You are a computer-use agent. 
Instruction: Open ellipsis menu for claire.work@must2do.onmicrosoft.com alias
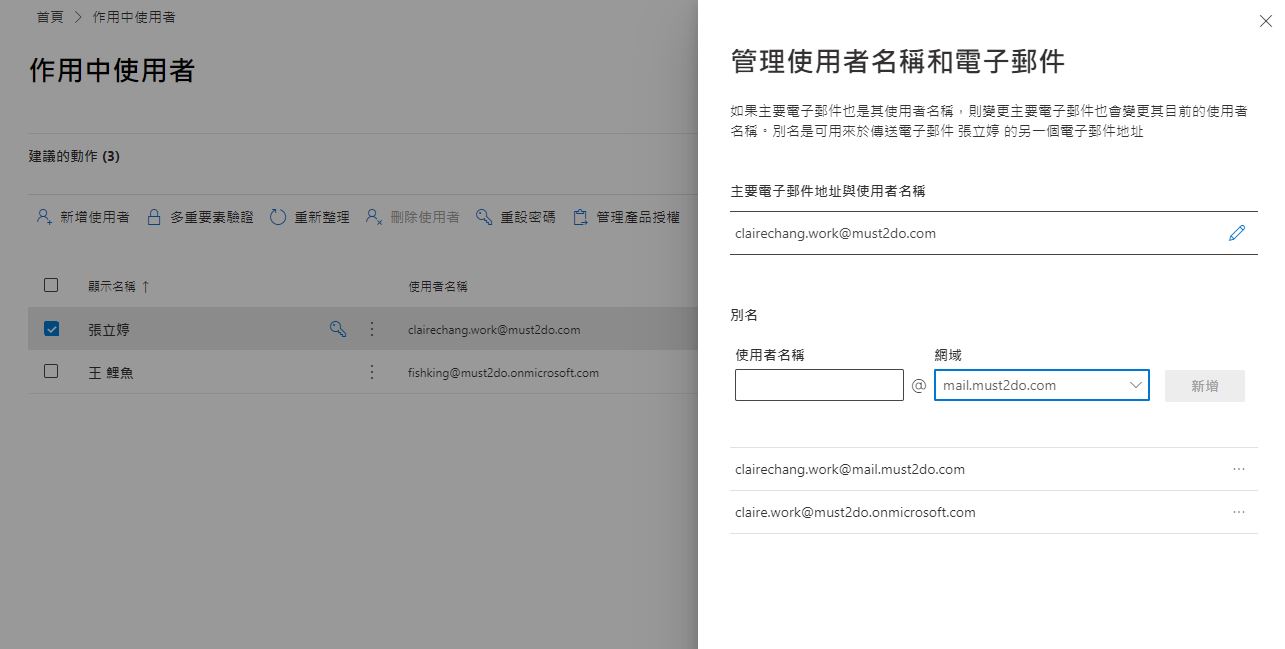pos(1239,512)
